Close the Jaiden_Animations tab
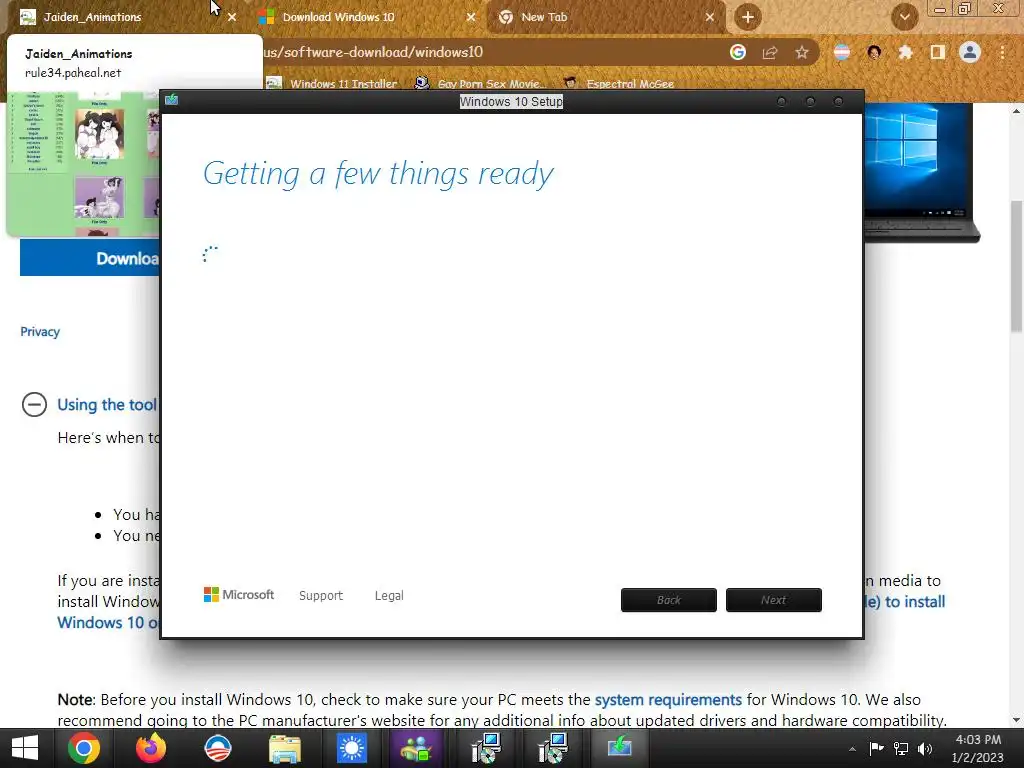 pyautogui.click(x=232, y=17)
